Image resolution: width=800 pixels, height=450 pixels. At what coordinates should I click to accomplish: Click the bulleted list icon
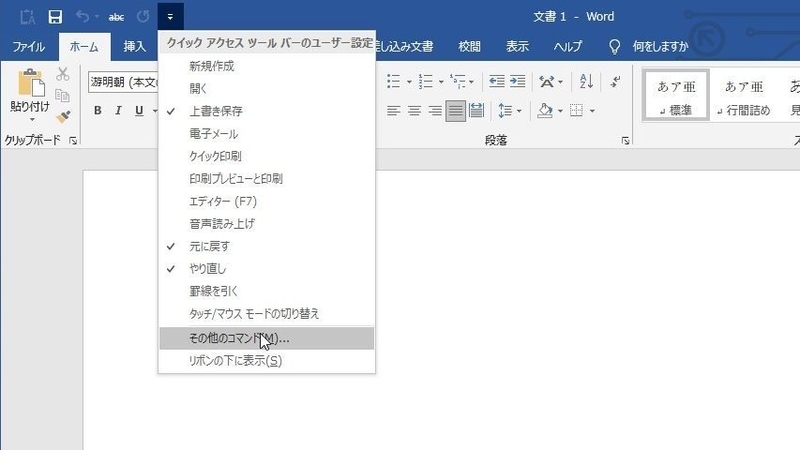[393, 81]
